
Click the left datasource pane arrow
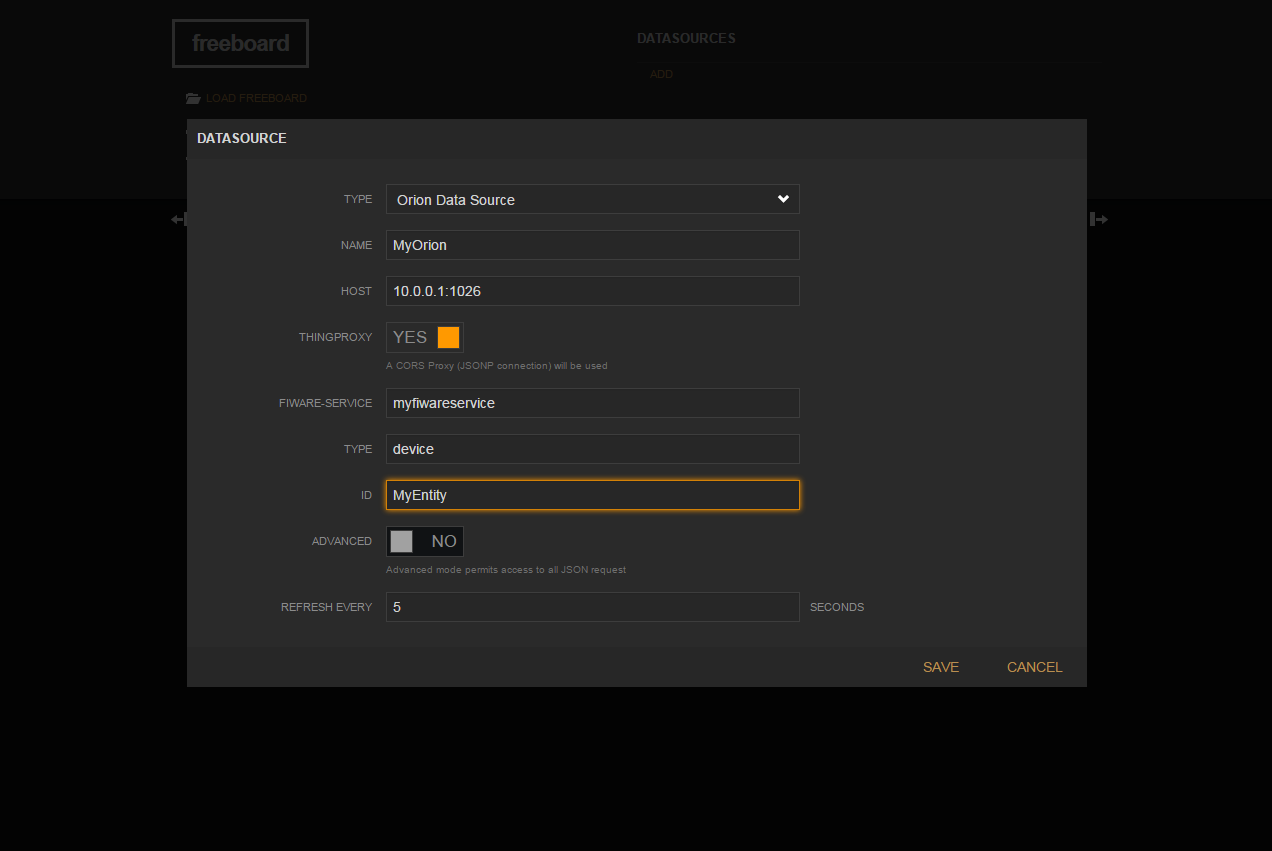pos(178,218)
